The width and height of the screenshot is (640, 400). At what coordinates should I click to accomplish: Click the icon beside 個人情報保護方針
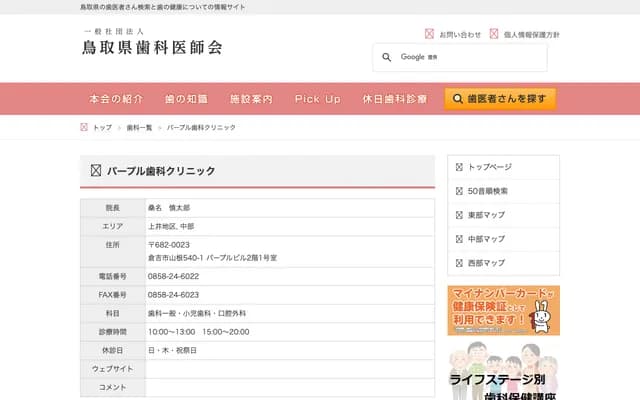pyautogui.click(x=494, y=34)
